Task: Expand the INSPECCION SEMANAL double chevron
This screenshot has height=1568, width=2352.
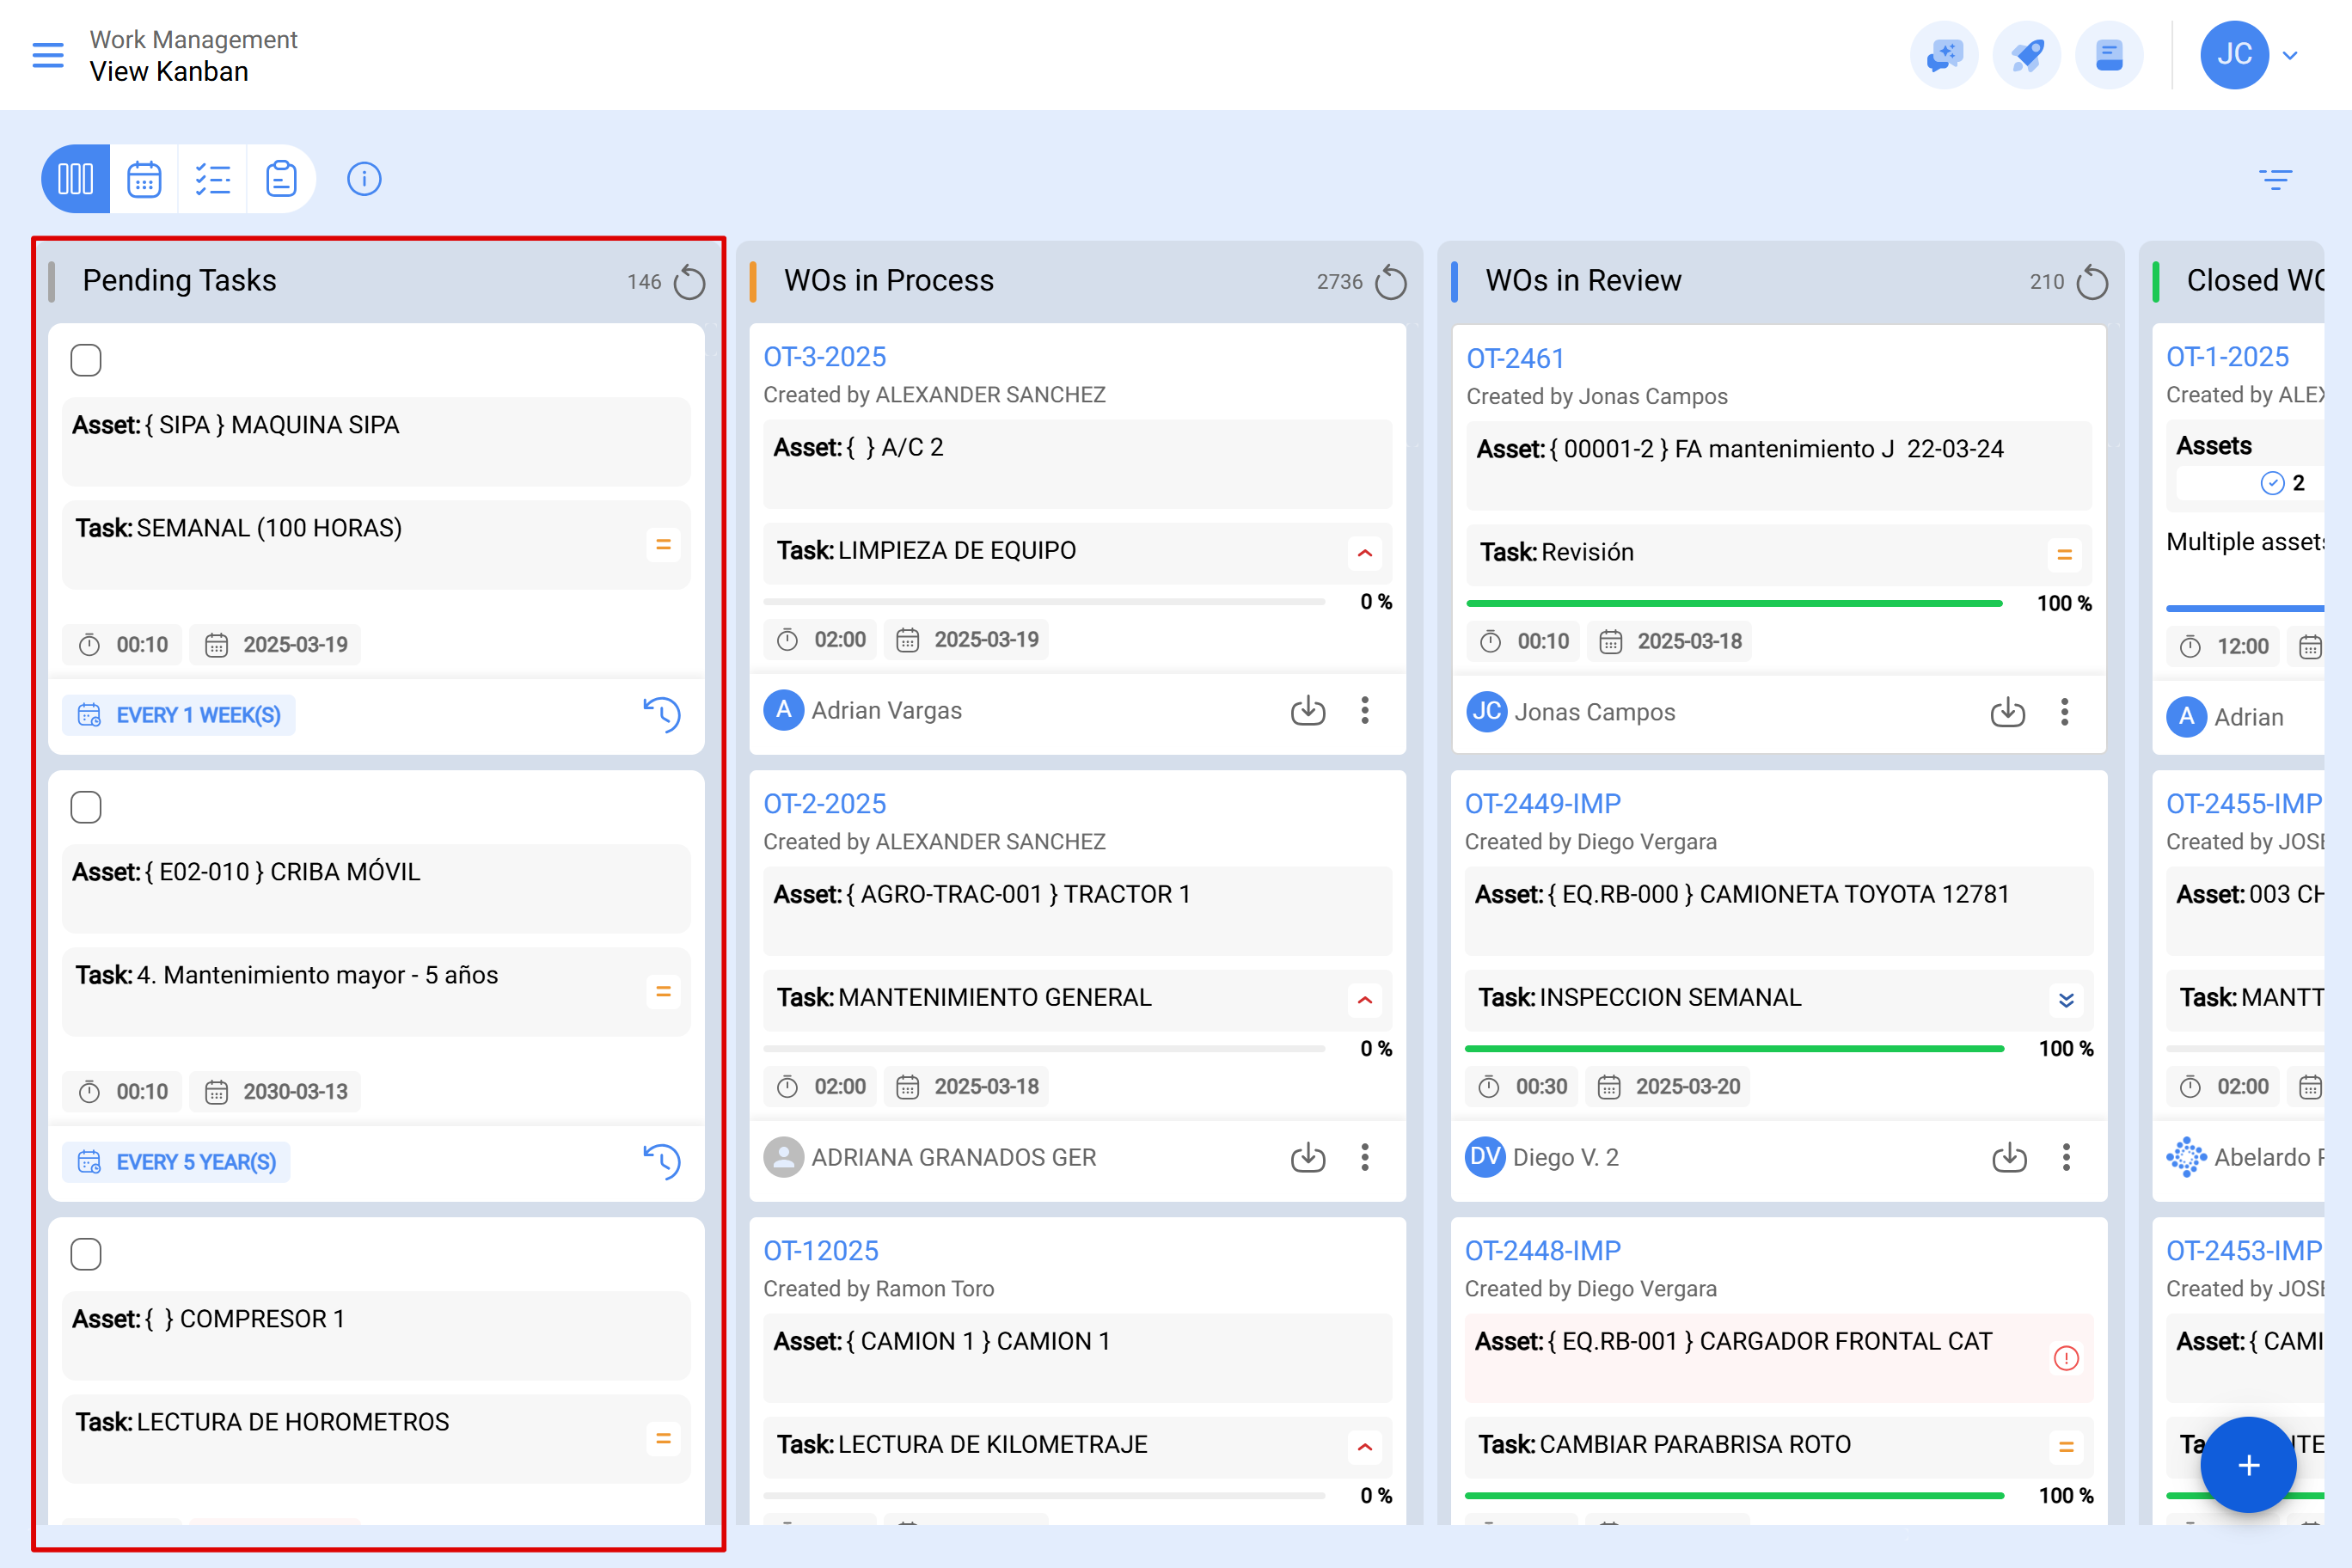Action: (2066, 1000)
